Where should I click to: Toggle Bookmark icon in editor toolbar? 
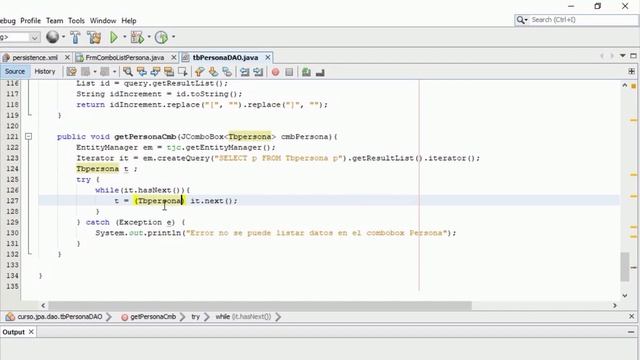point(227,72)
